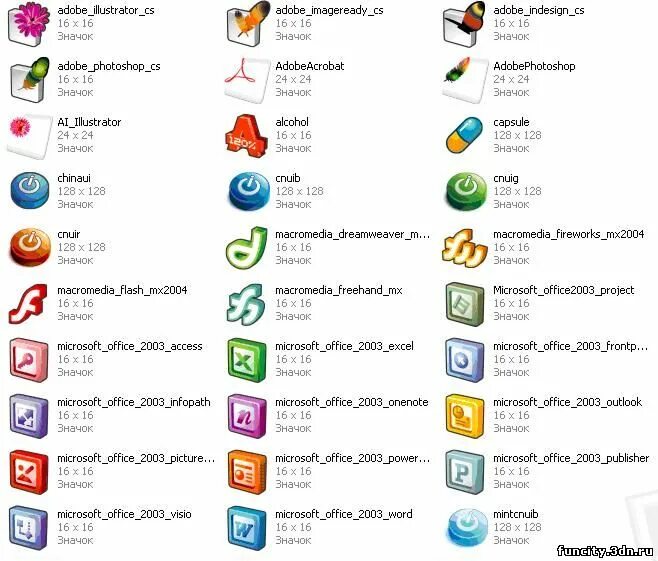Image resolution: width=658 pixels, height=561 pixels.
Task: Select the macromedia_dreamweaver green icon
Action: [x=247, y=248]
